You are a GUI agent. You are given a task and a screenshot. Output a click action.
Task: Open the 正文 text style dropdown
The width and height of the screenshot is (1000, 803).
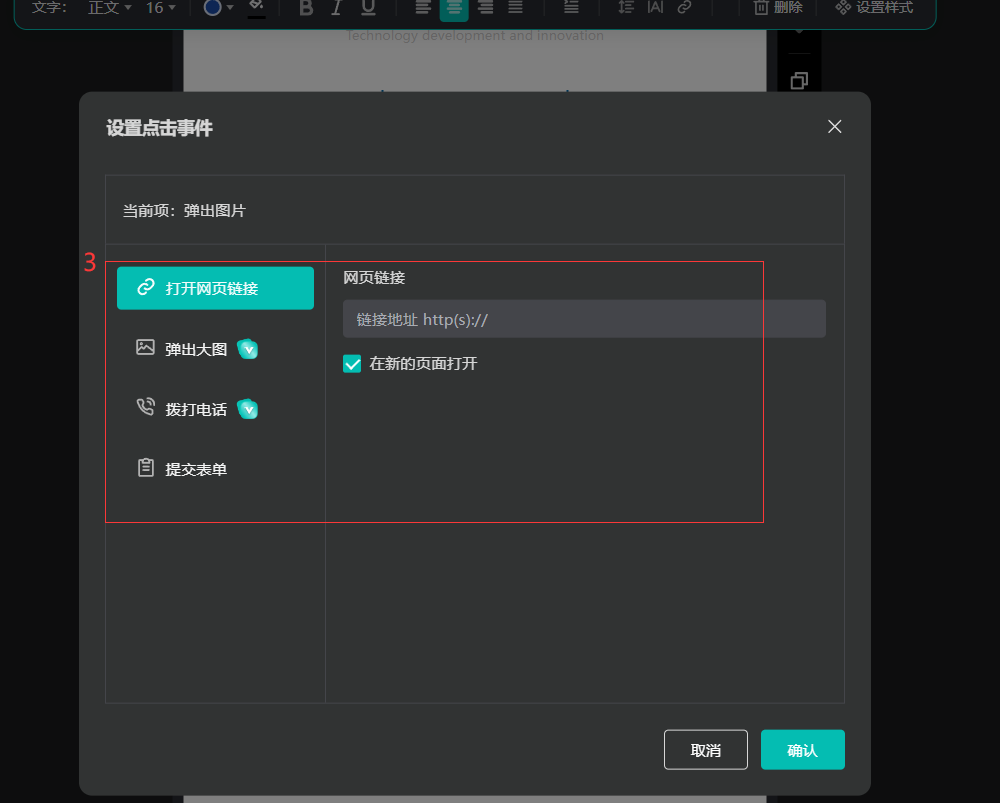pyautogui.click(x=109, y=8)
